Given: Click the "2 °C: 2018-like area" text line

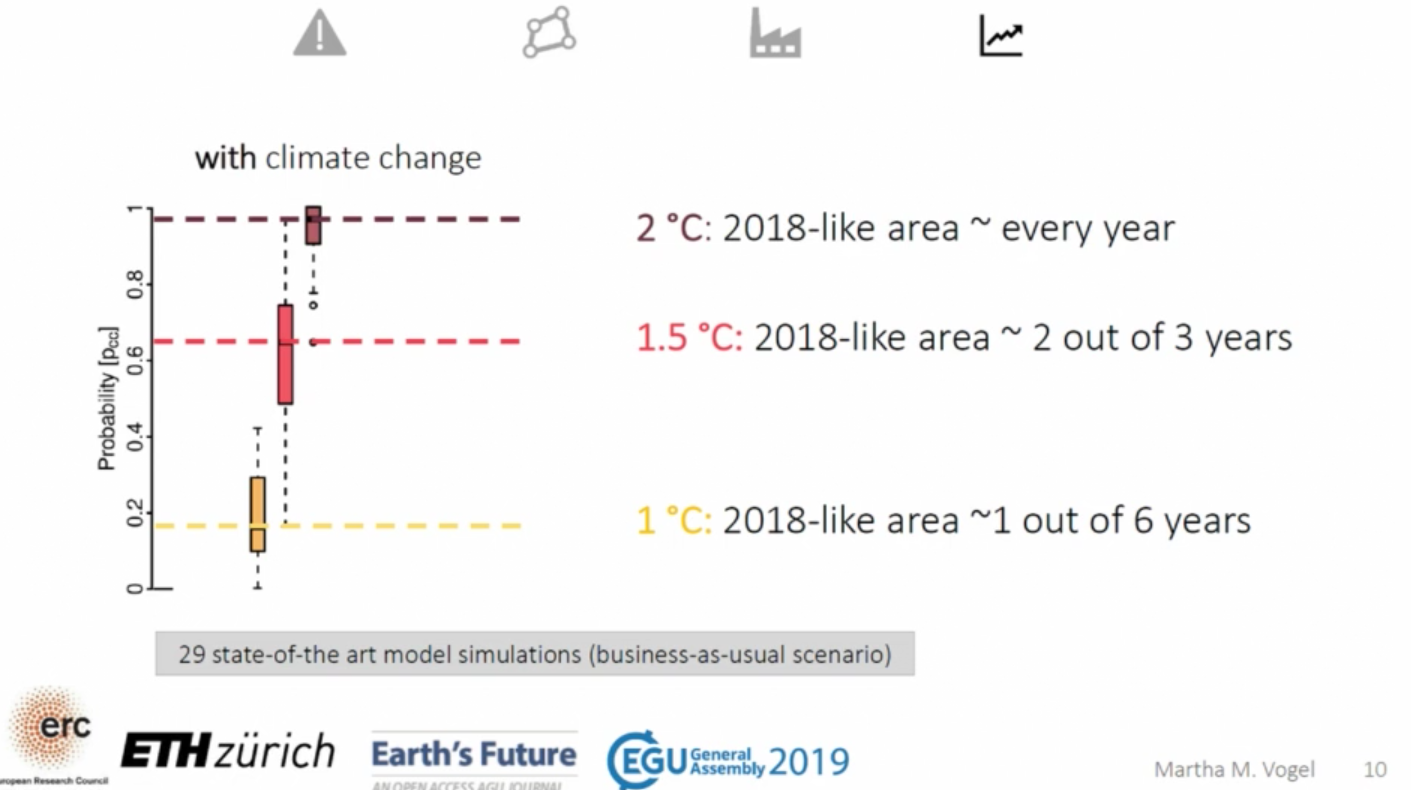Looking at the screenshot, I should [x=905, y=228].
